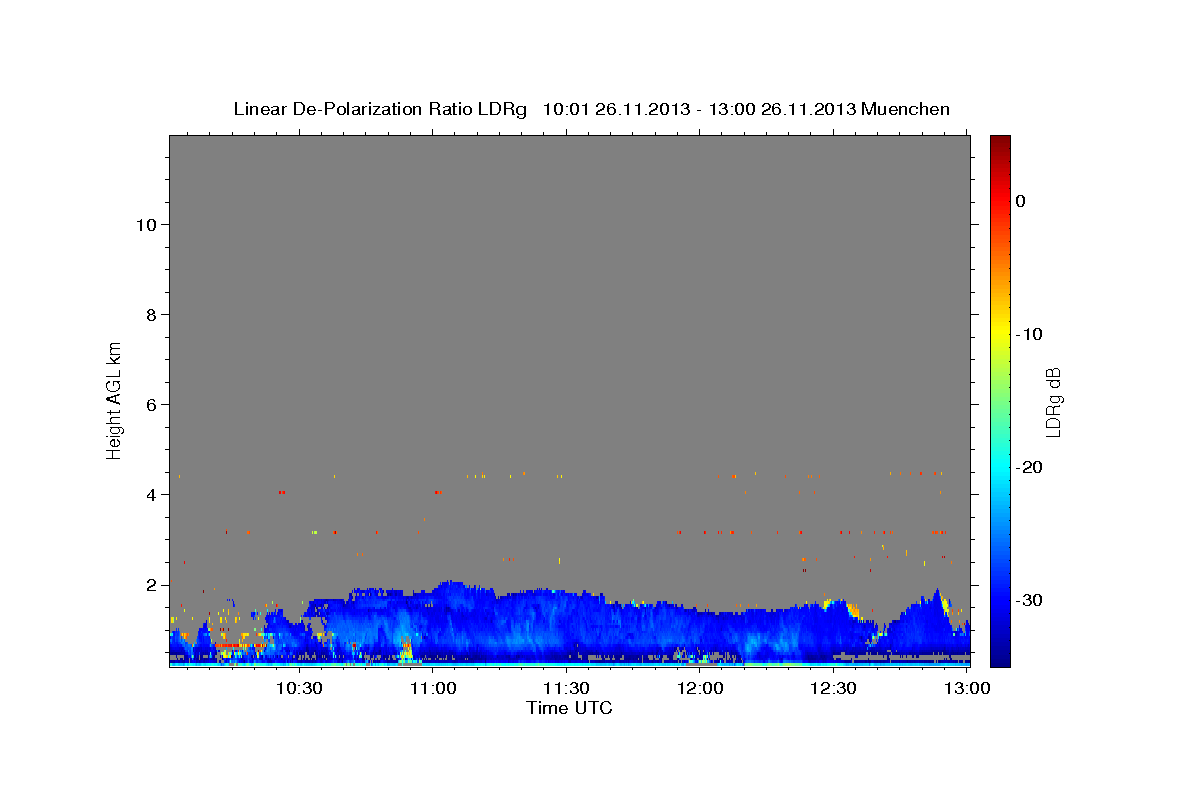
Task: Click the 13:00 time tick label
Action: point(967,688)
